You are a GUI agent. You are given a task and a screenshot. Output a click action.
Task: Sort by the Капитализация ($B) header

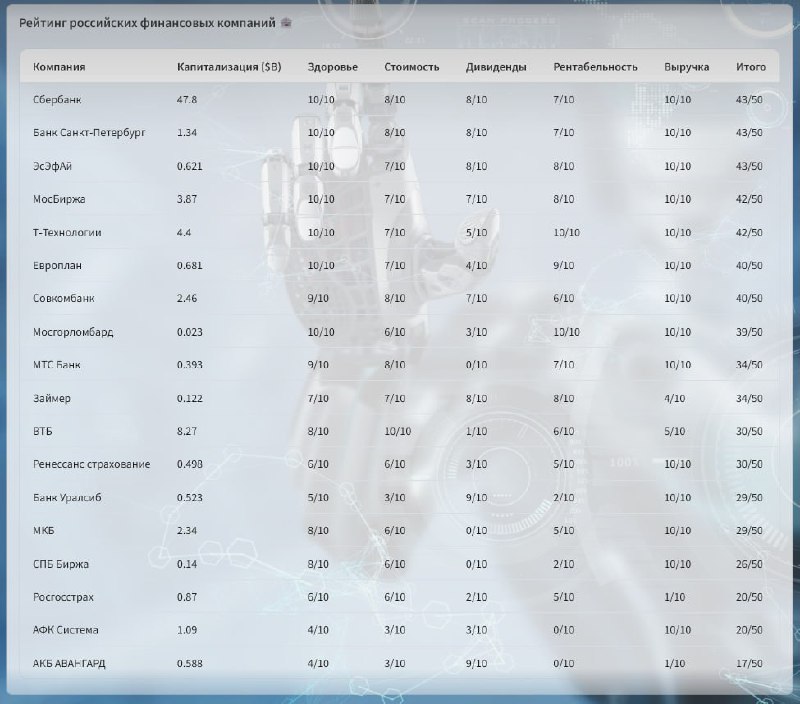pos(229,67)
